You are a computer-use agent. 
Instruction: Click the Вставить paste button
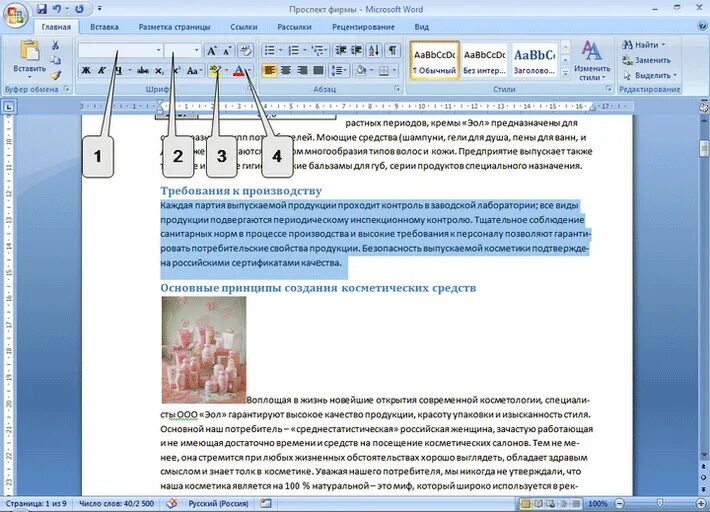tap(29, 60)
